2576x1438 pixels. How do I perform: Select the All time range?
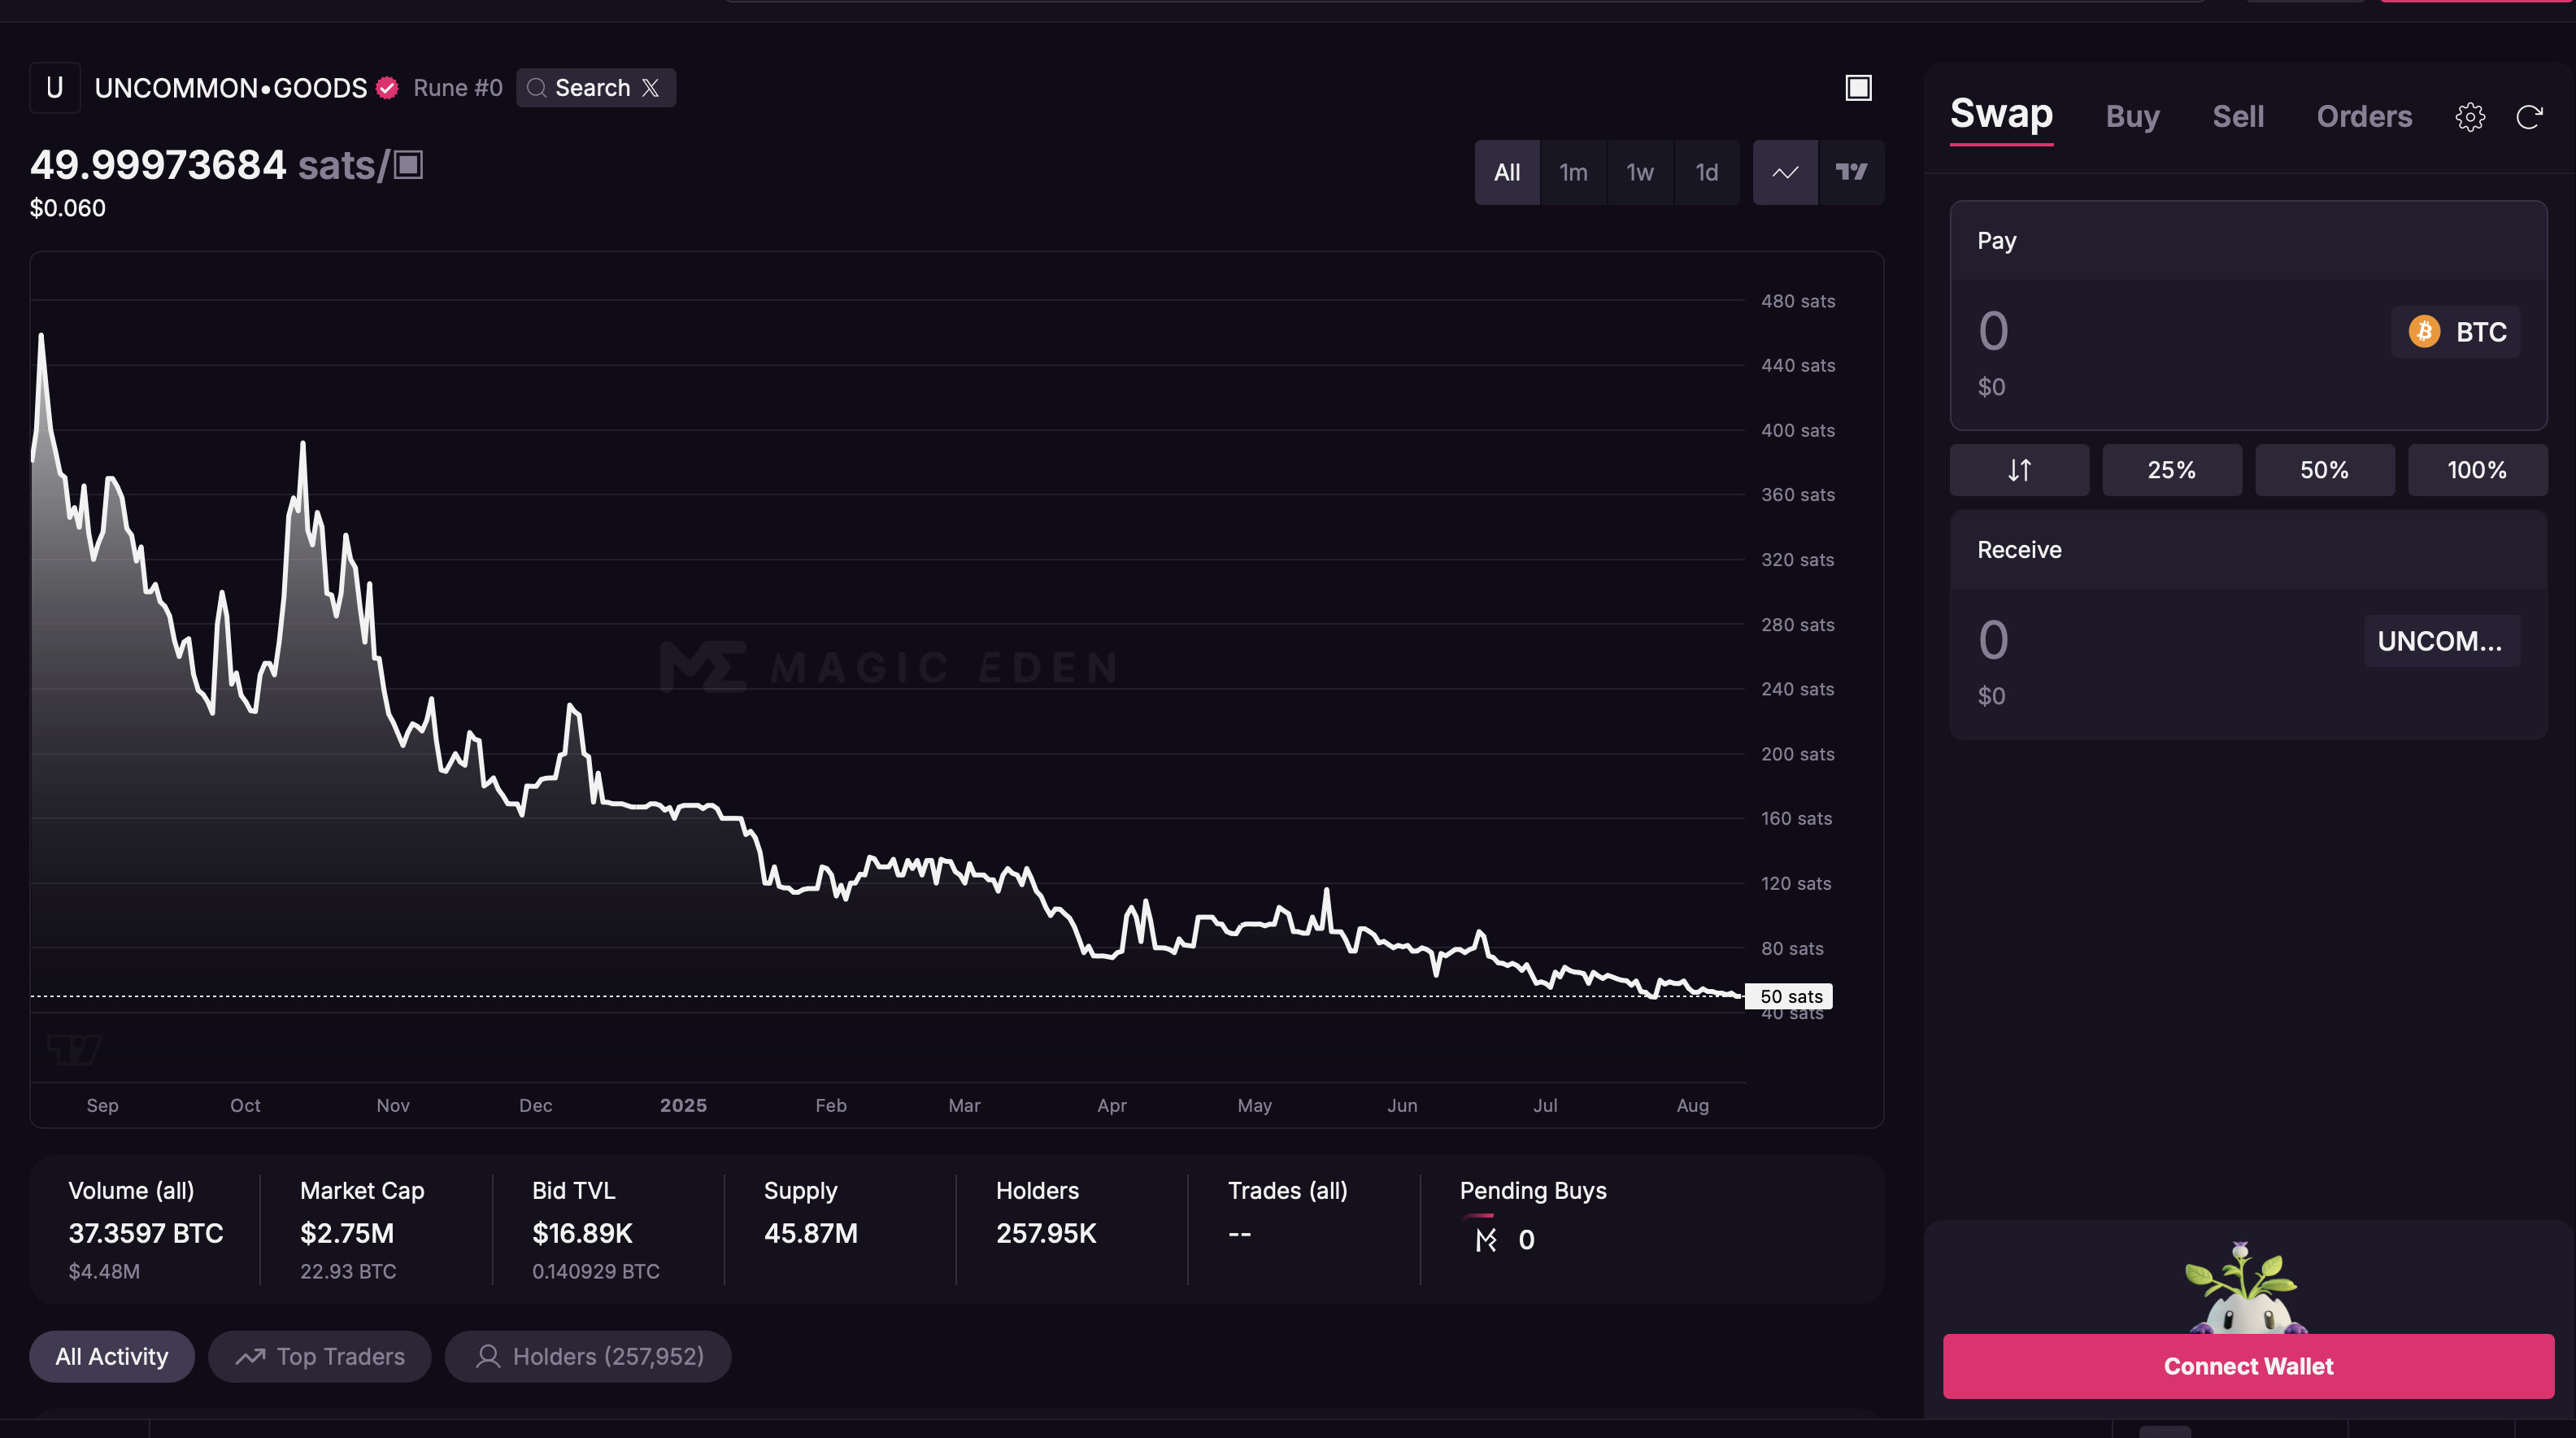(x=1507, y=172)
